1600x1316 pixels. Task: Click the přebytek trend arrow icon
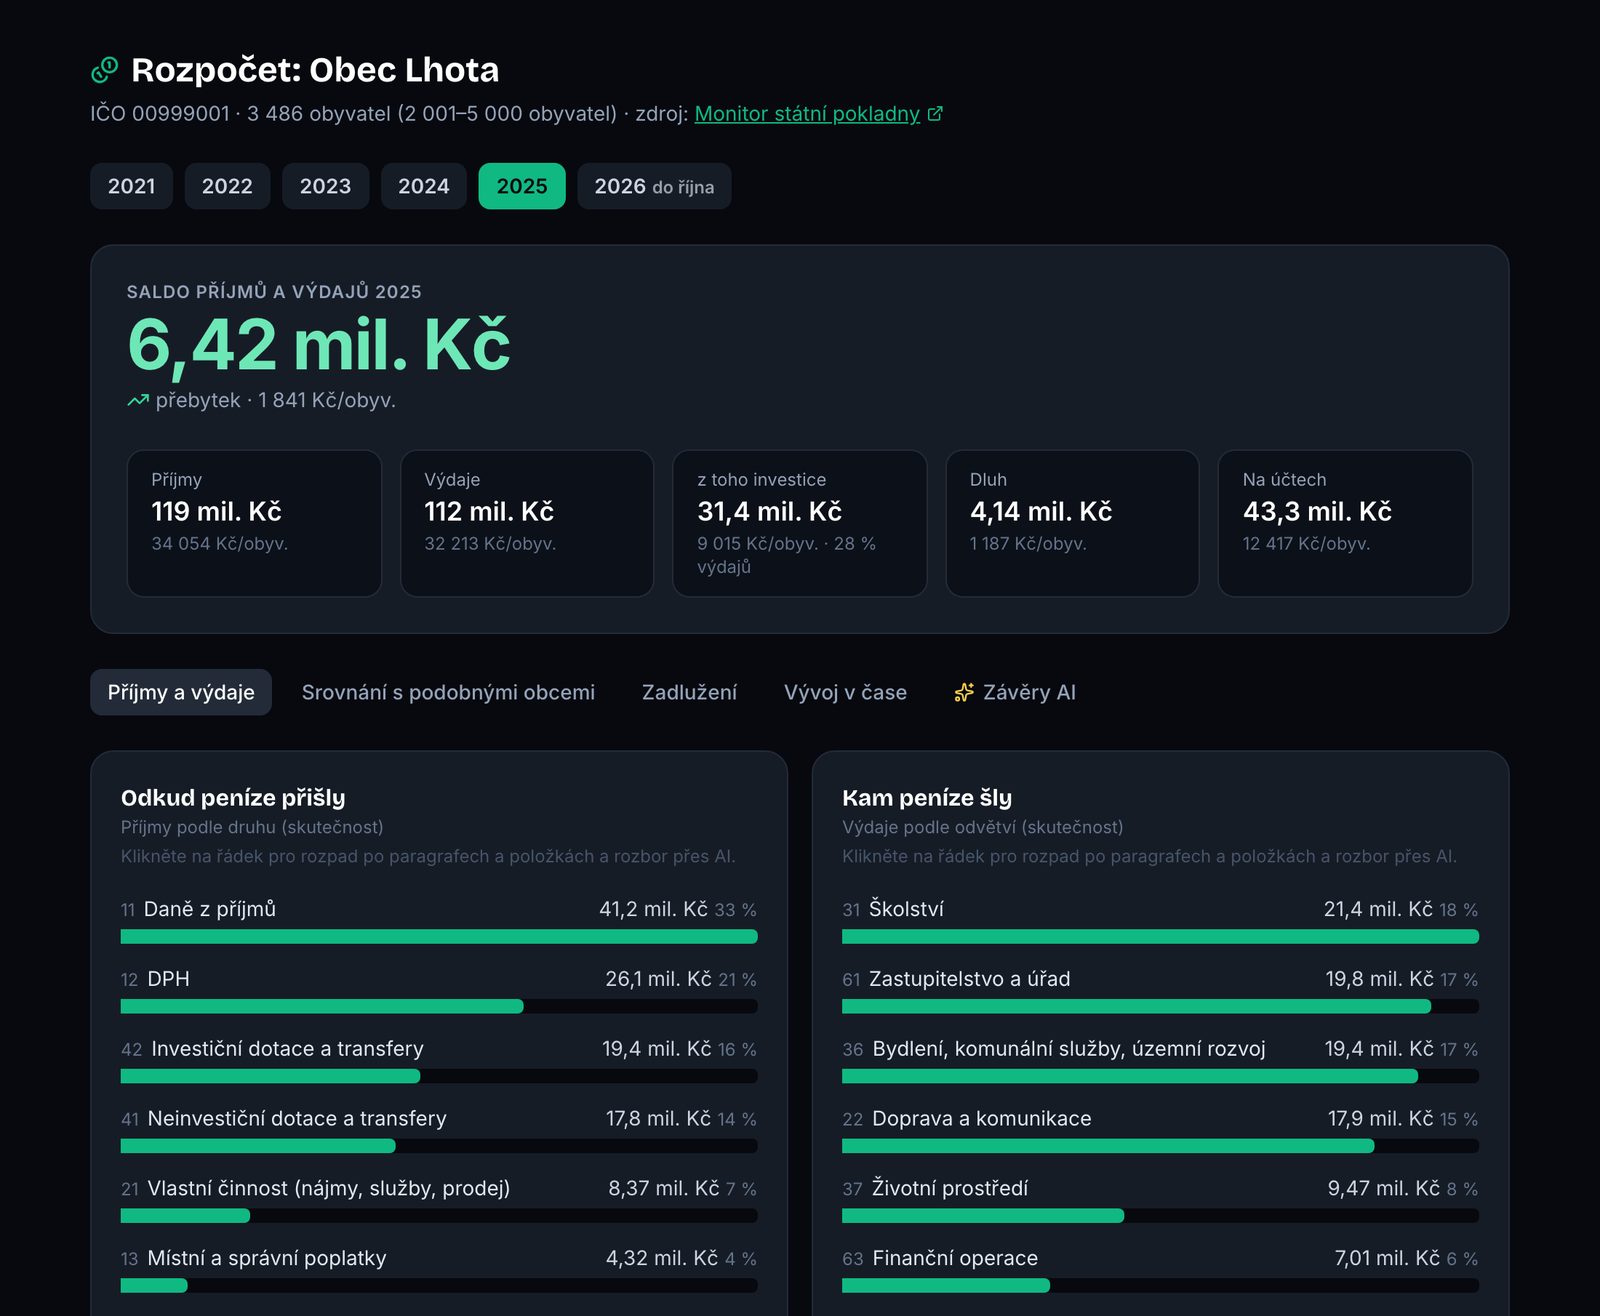pyautogui.click(x=138, y=400)
